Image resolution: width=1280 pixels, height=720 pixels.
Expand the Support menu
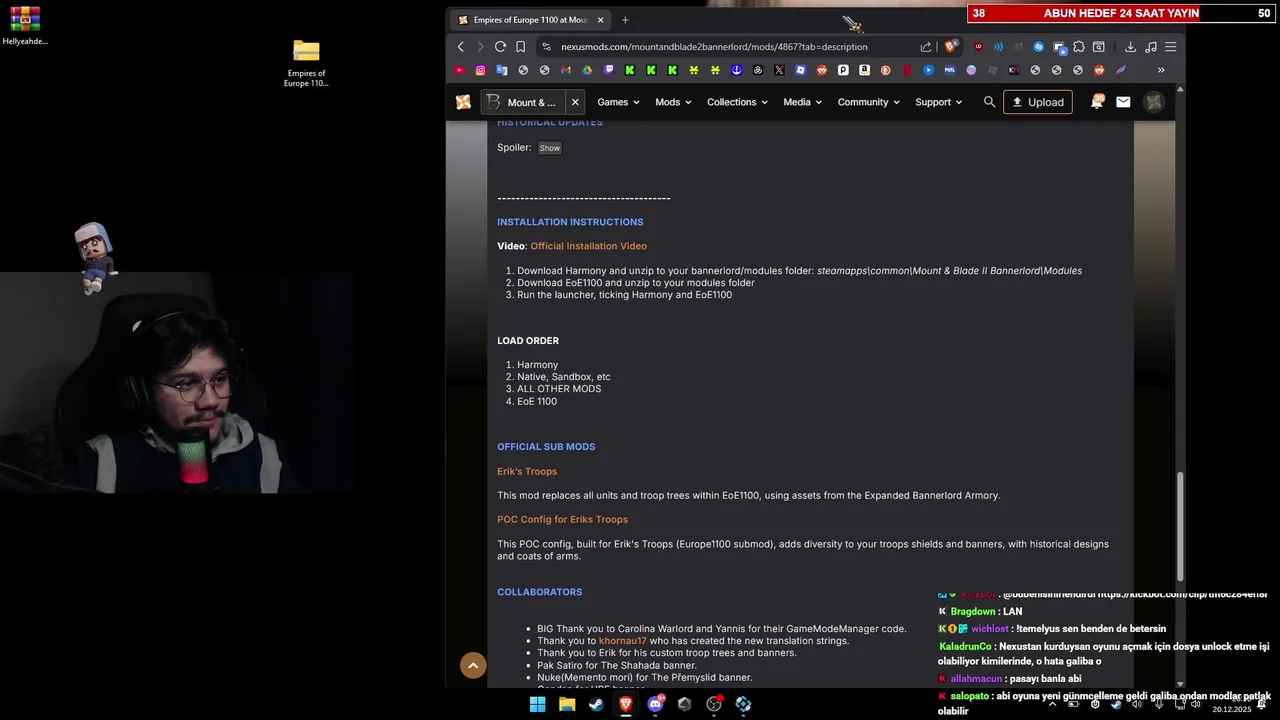tap(938, 102)
